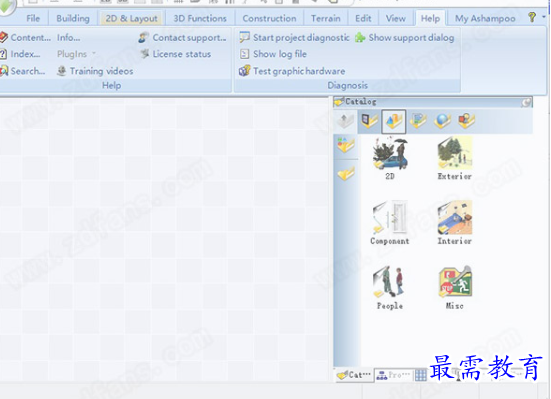551x399 pixels.
Task: Open the Component catalog folder
Action: [390, 223]
